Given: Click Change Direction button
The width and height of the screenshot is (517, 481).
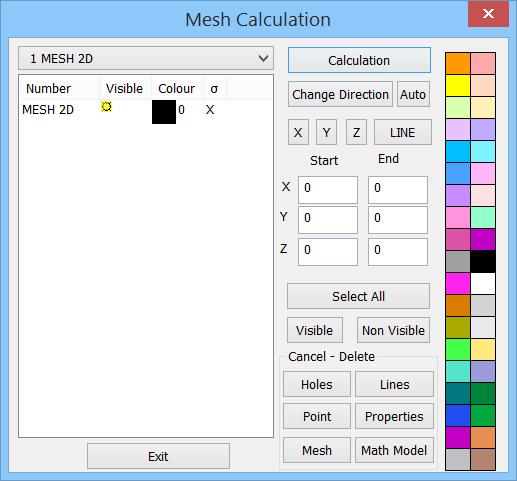Looking at the screenshot, I should 340,94.
